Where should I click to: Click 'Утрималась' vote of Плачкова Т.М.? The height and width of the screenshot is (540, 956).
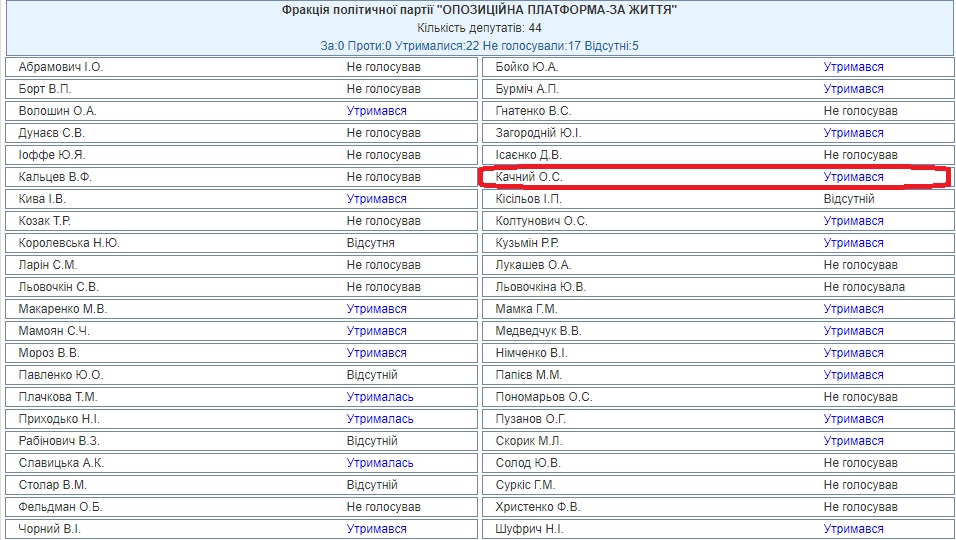[x=380, y=397]
